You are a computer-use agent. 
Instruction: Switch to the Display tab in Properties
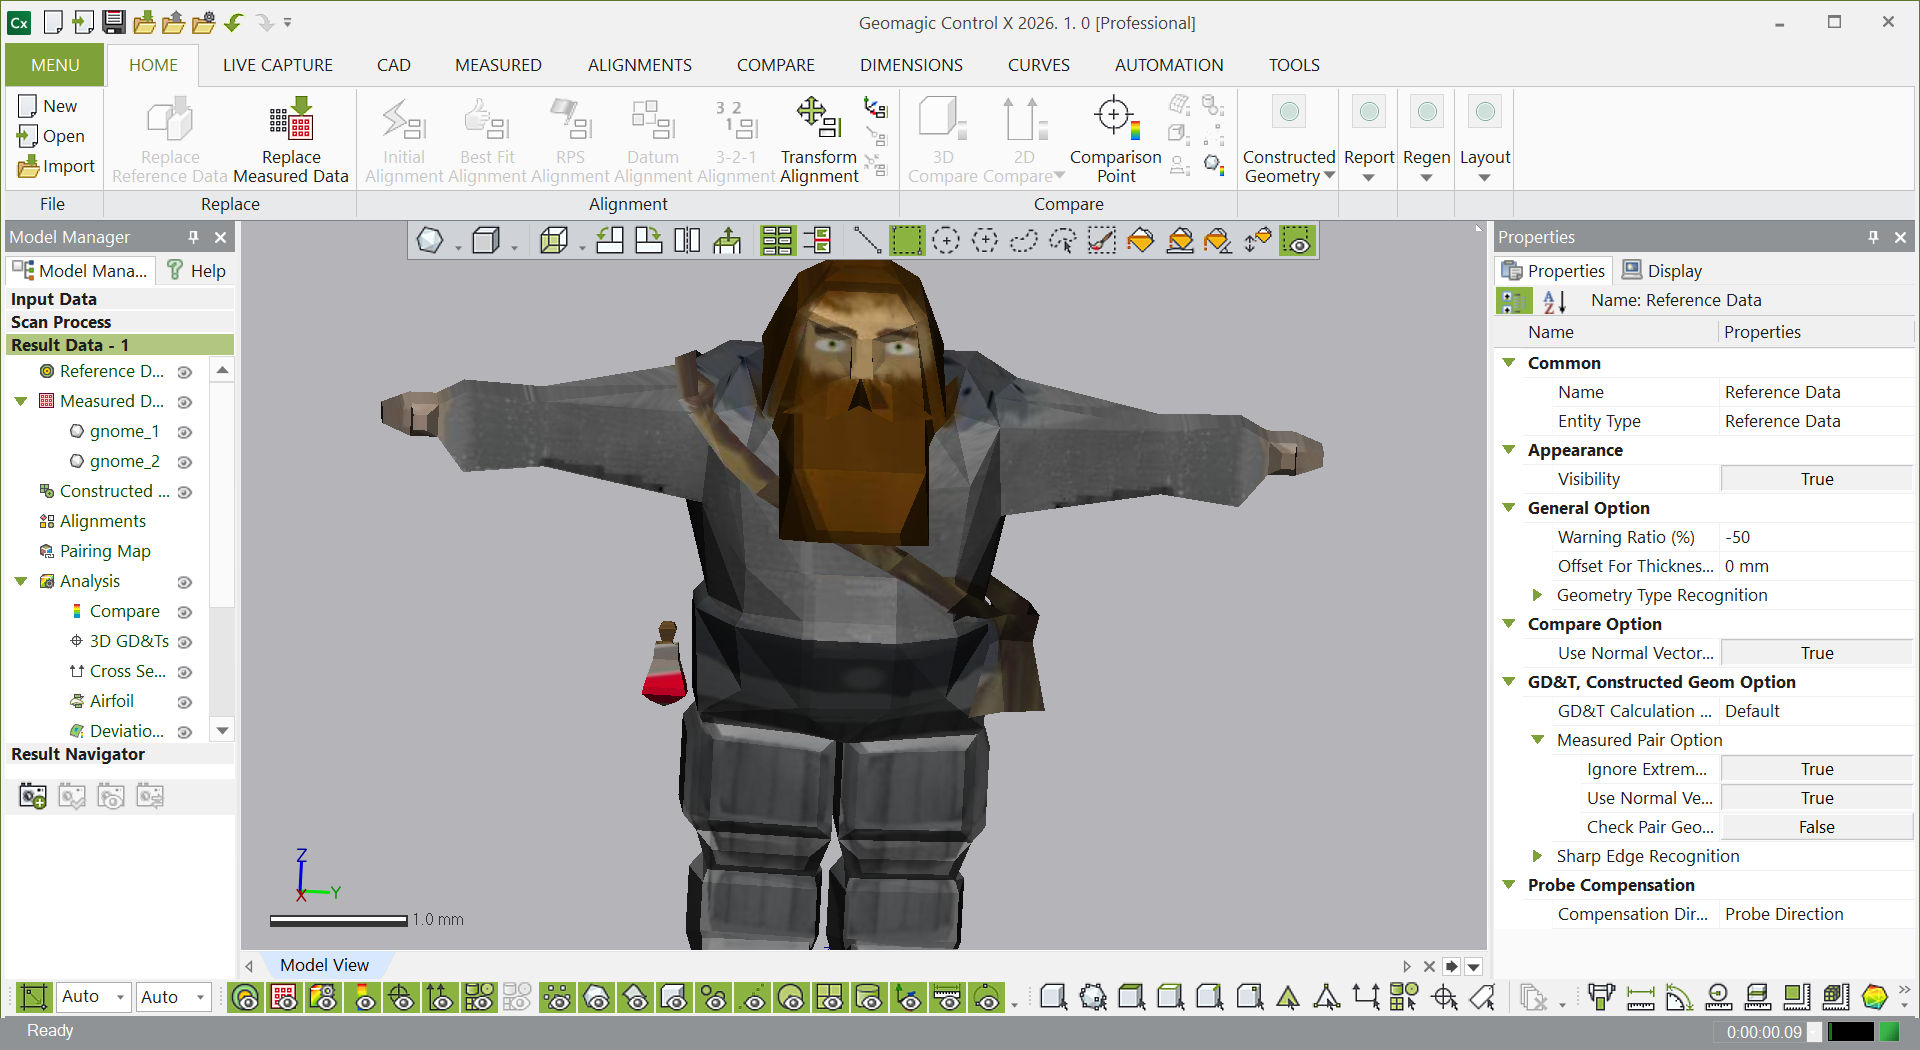pos(1662,271)
